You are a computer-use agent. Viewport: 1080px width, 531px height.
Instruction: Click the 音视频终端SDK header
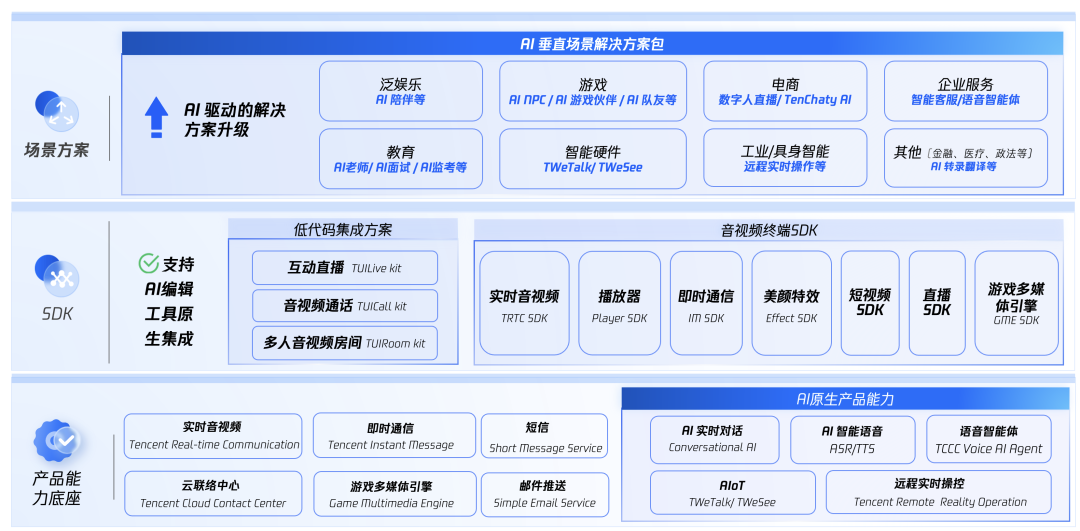click(768, 230)
